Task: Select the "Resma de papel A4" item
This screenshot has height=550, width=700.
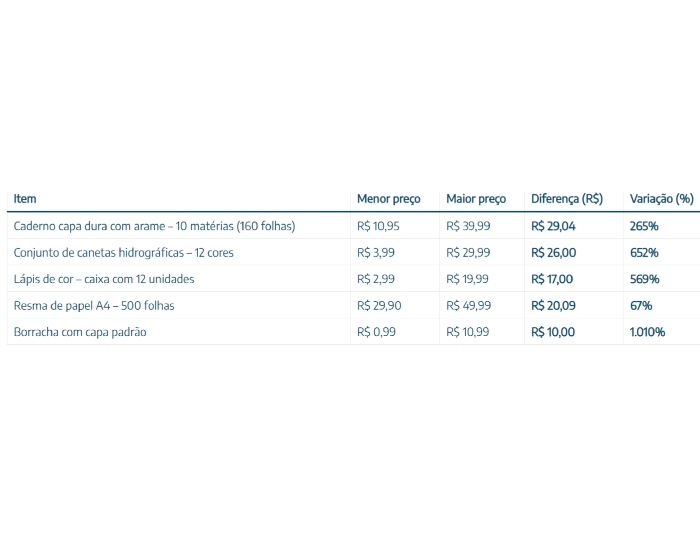Action: [x=94, y=305]
